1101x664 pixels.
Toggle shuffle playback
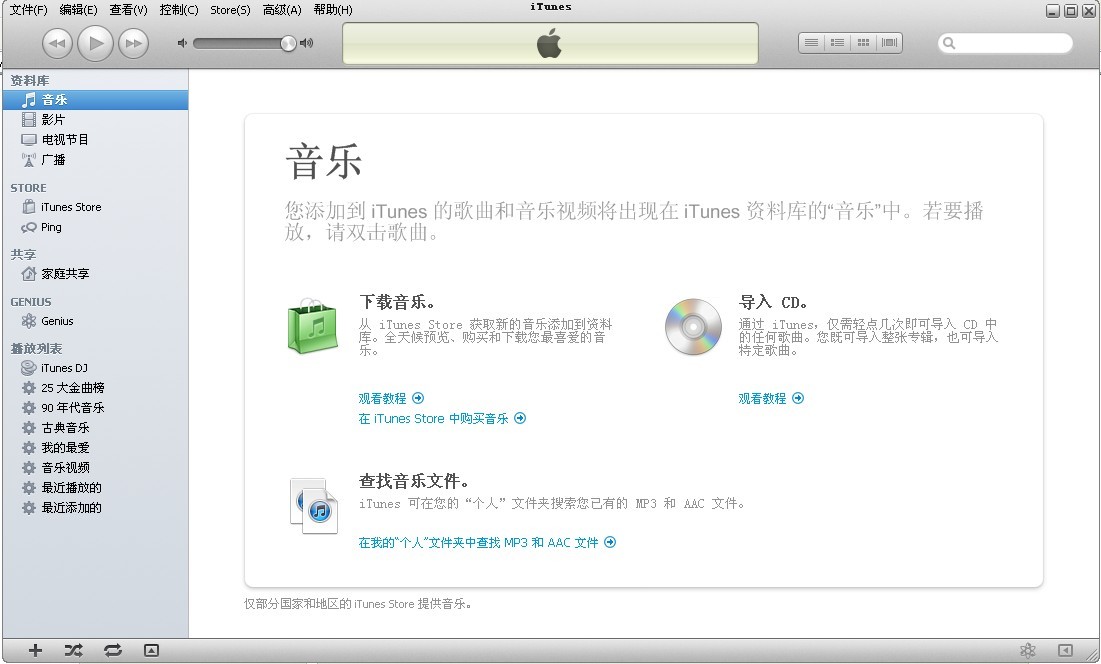point(74,650)
